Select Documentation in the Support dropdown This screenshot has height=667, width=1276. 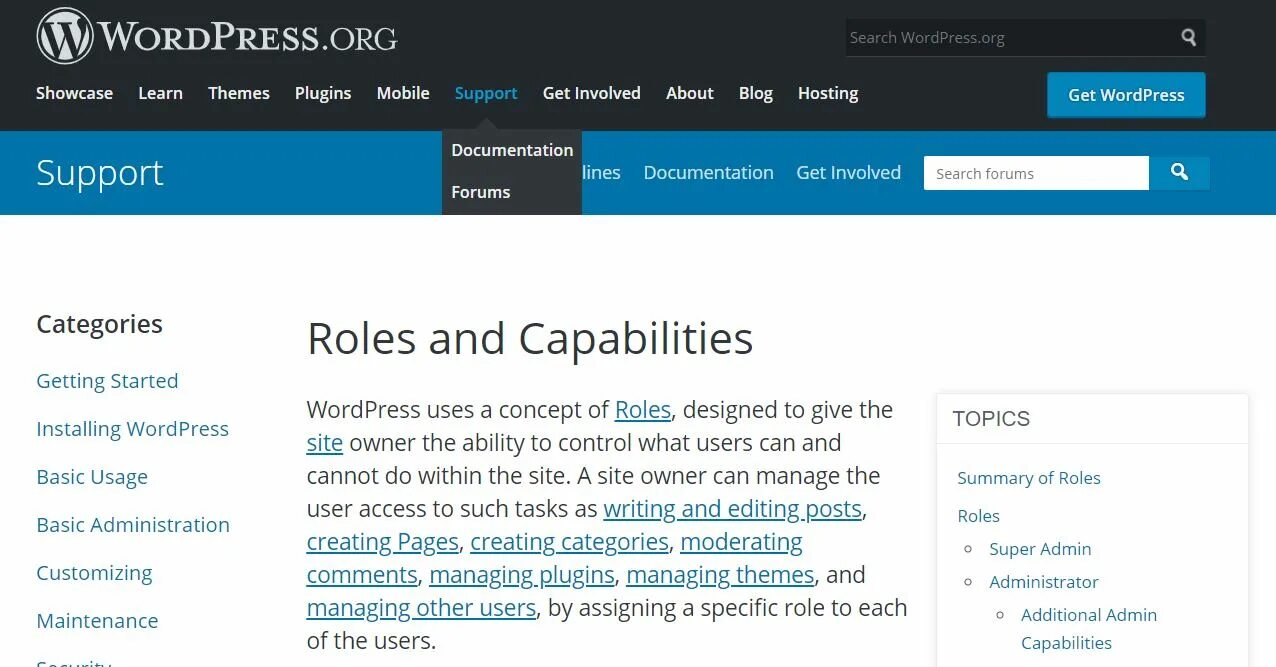pos(512,150)
